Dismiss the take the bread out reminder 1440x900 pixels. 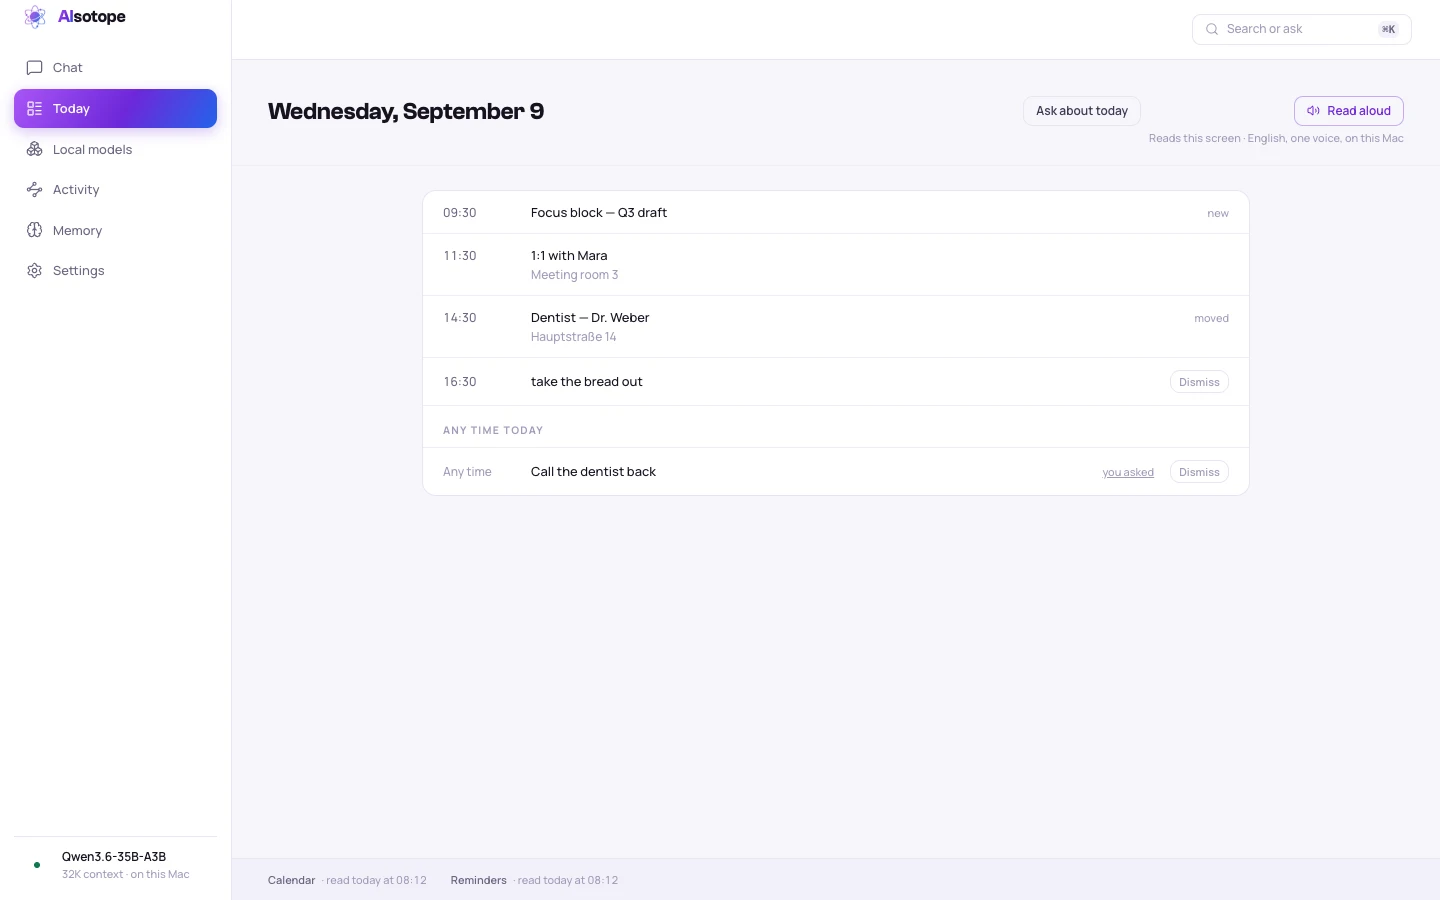1199,382
